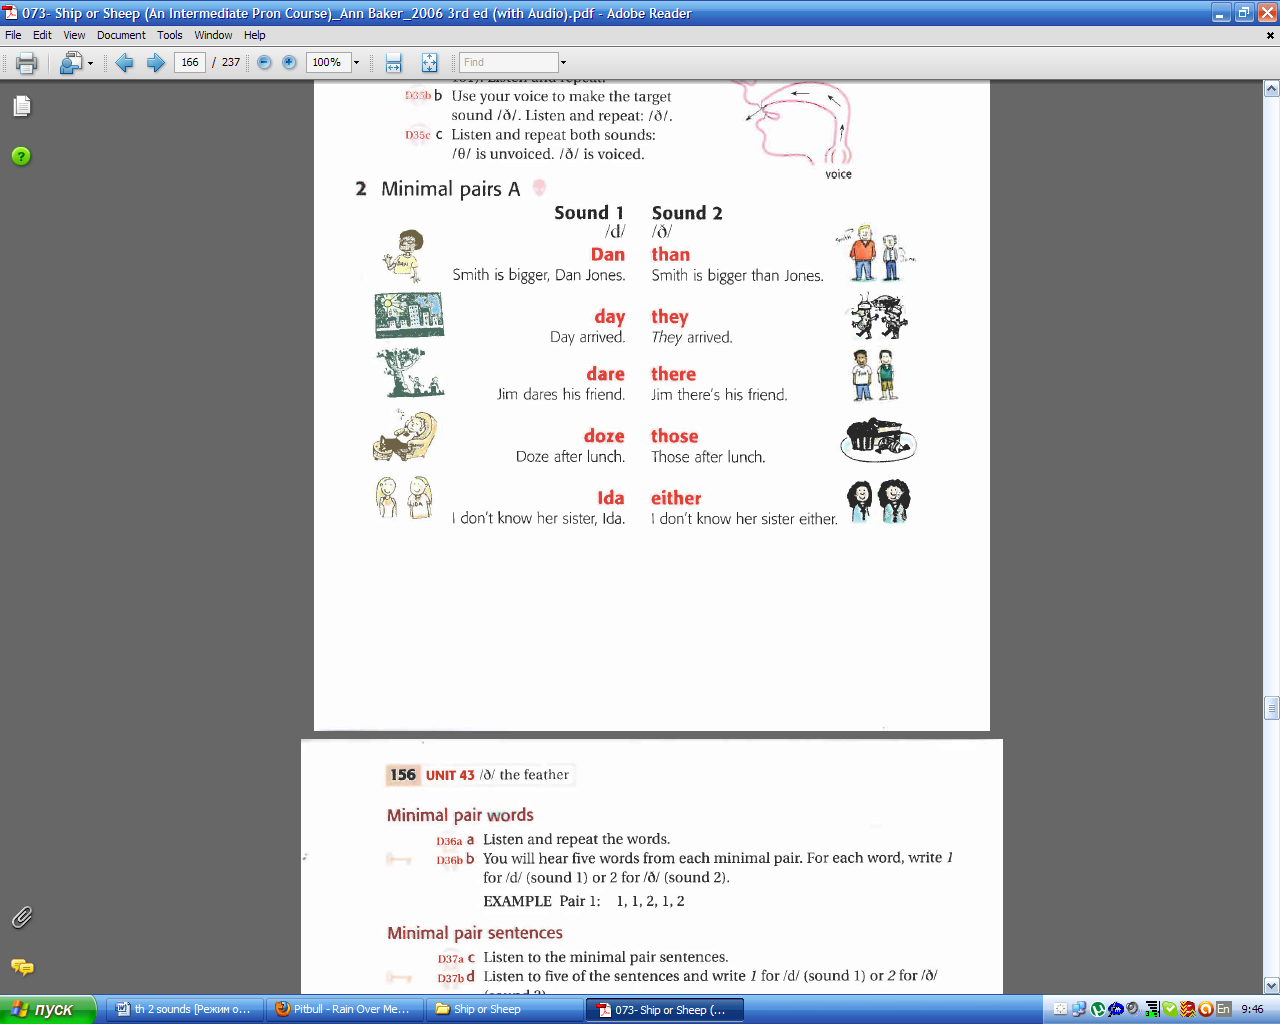The width and height of the screenshot is (1280, 1024).
Task: Open the zoom level dropdown arrow
Action: pyautogui.click(x=356, y=62)
